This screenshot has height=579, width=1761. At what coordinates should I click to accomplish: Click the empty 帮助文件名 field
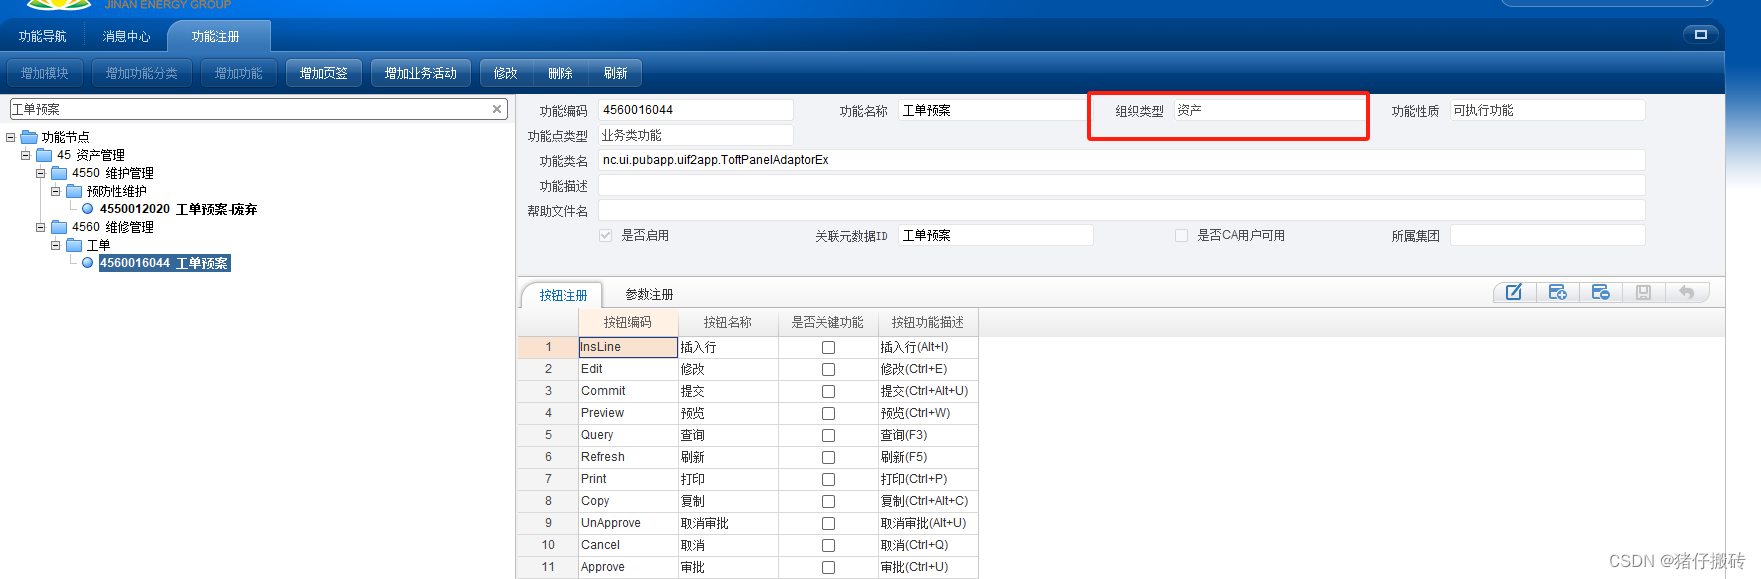point(1122,210)
